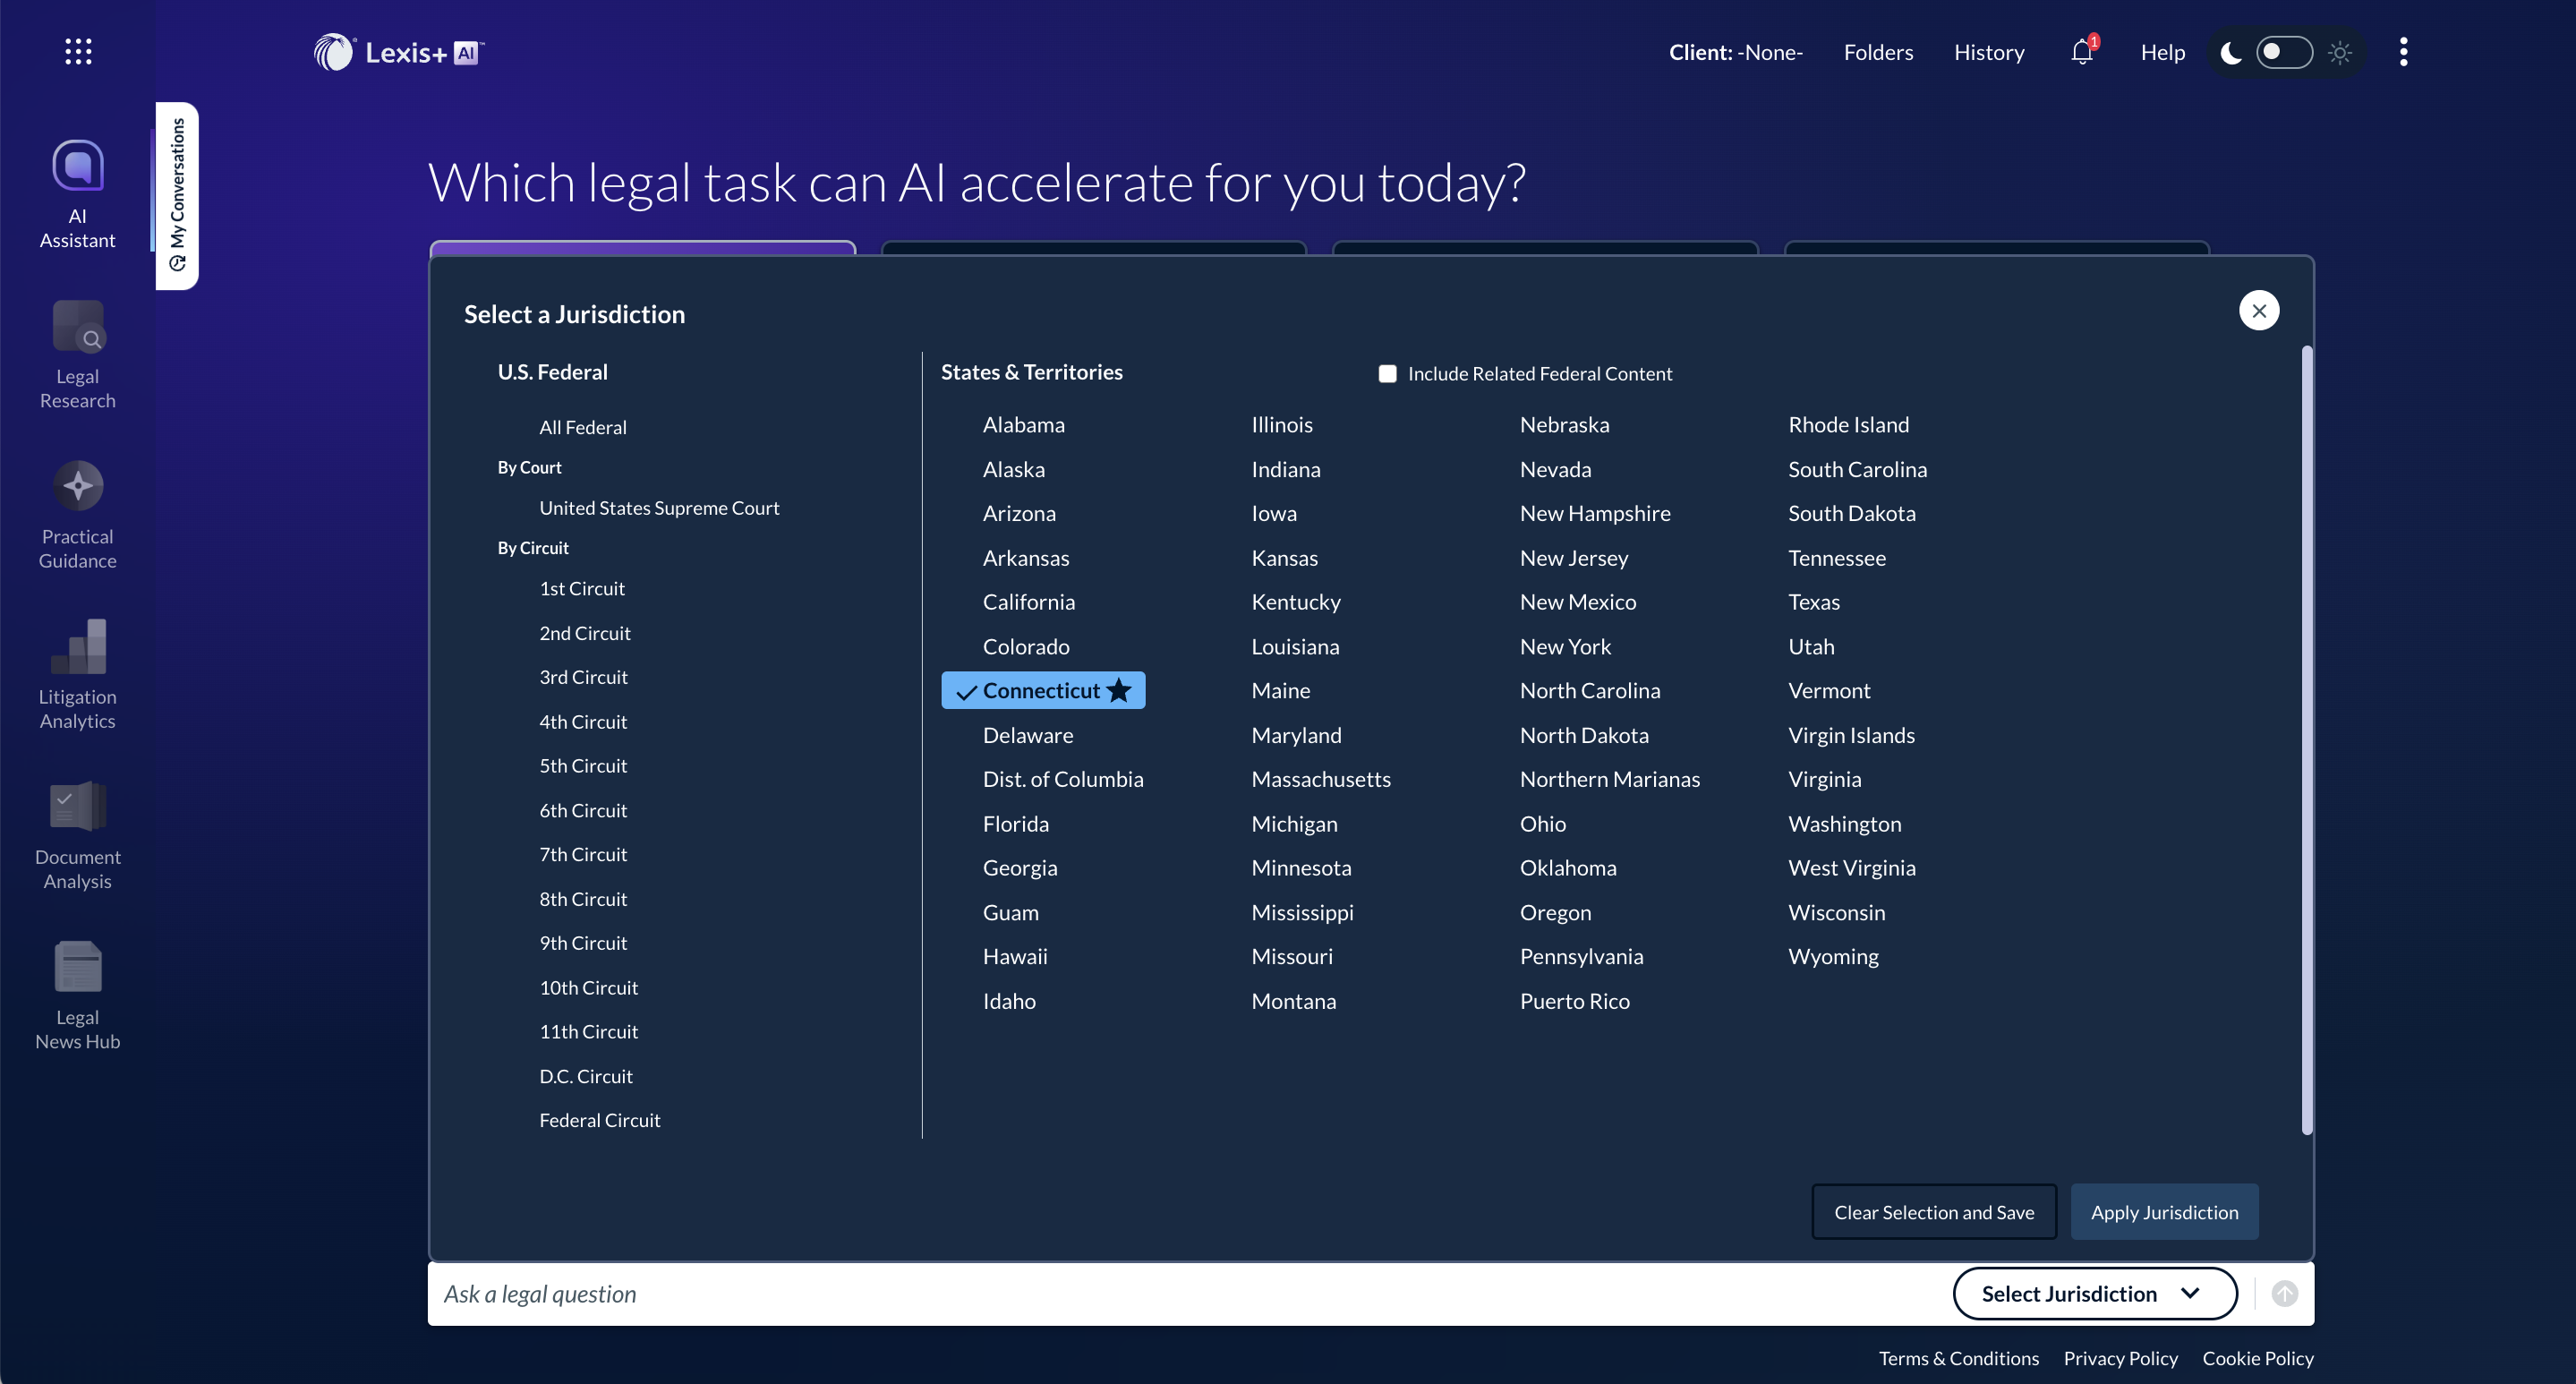Select D.C. Circuit
The width and height of the screenshot is (2576, 1384).
click(586, 1076)
